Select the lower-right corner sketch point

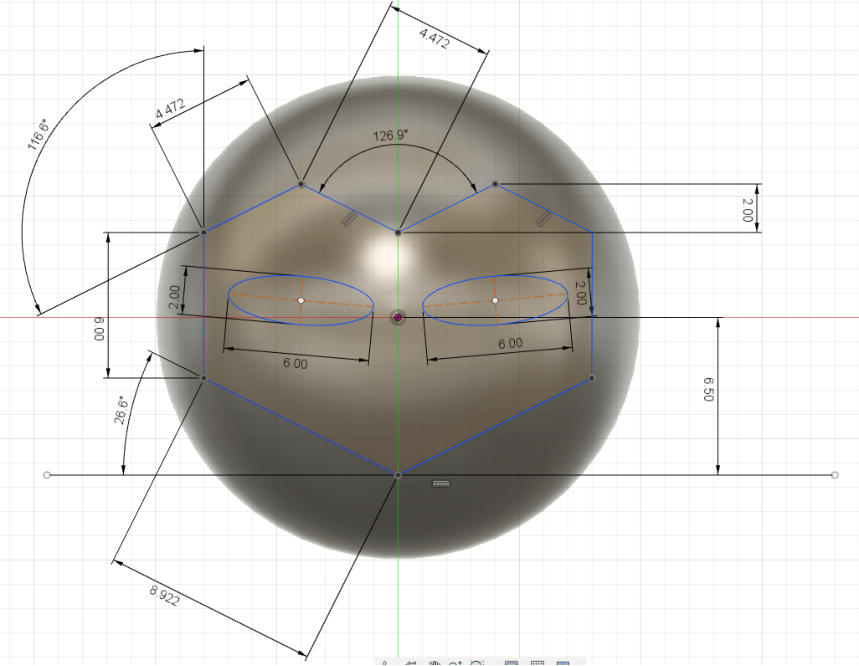coord(592,378)
